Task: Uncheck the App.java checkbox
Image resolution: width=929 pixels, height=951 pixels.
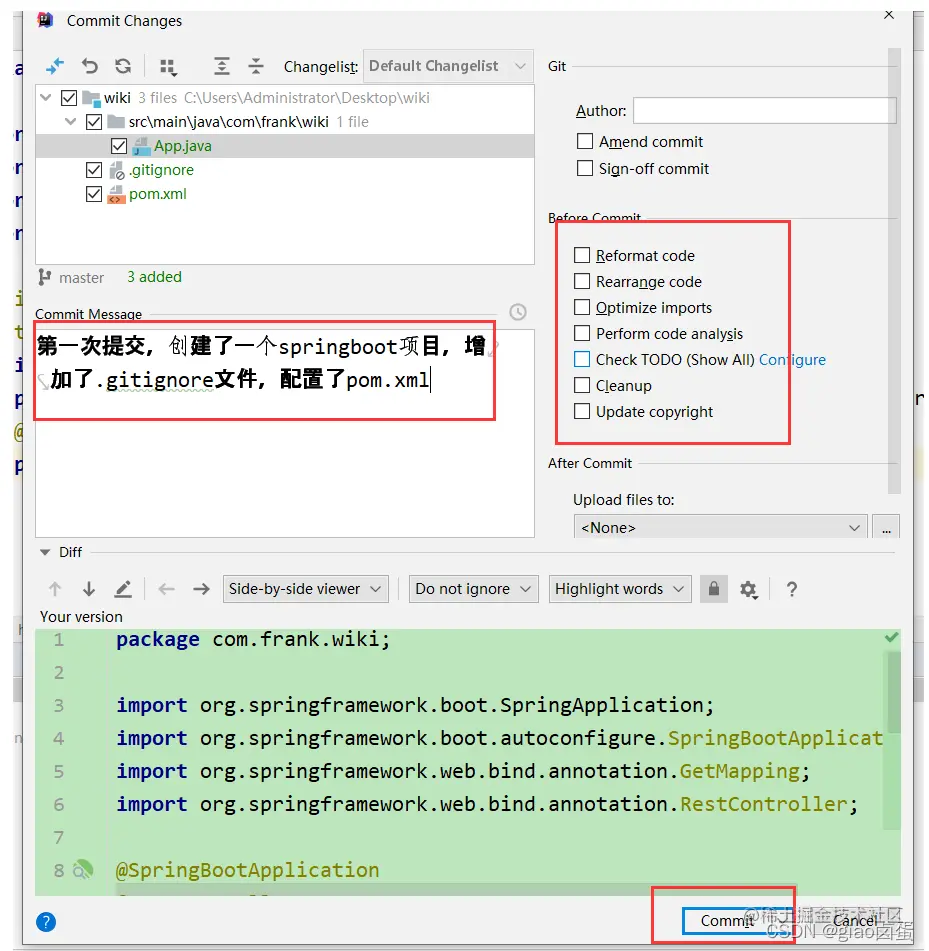Action: (119, 146)
